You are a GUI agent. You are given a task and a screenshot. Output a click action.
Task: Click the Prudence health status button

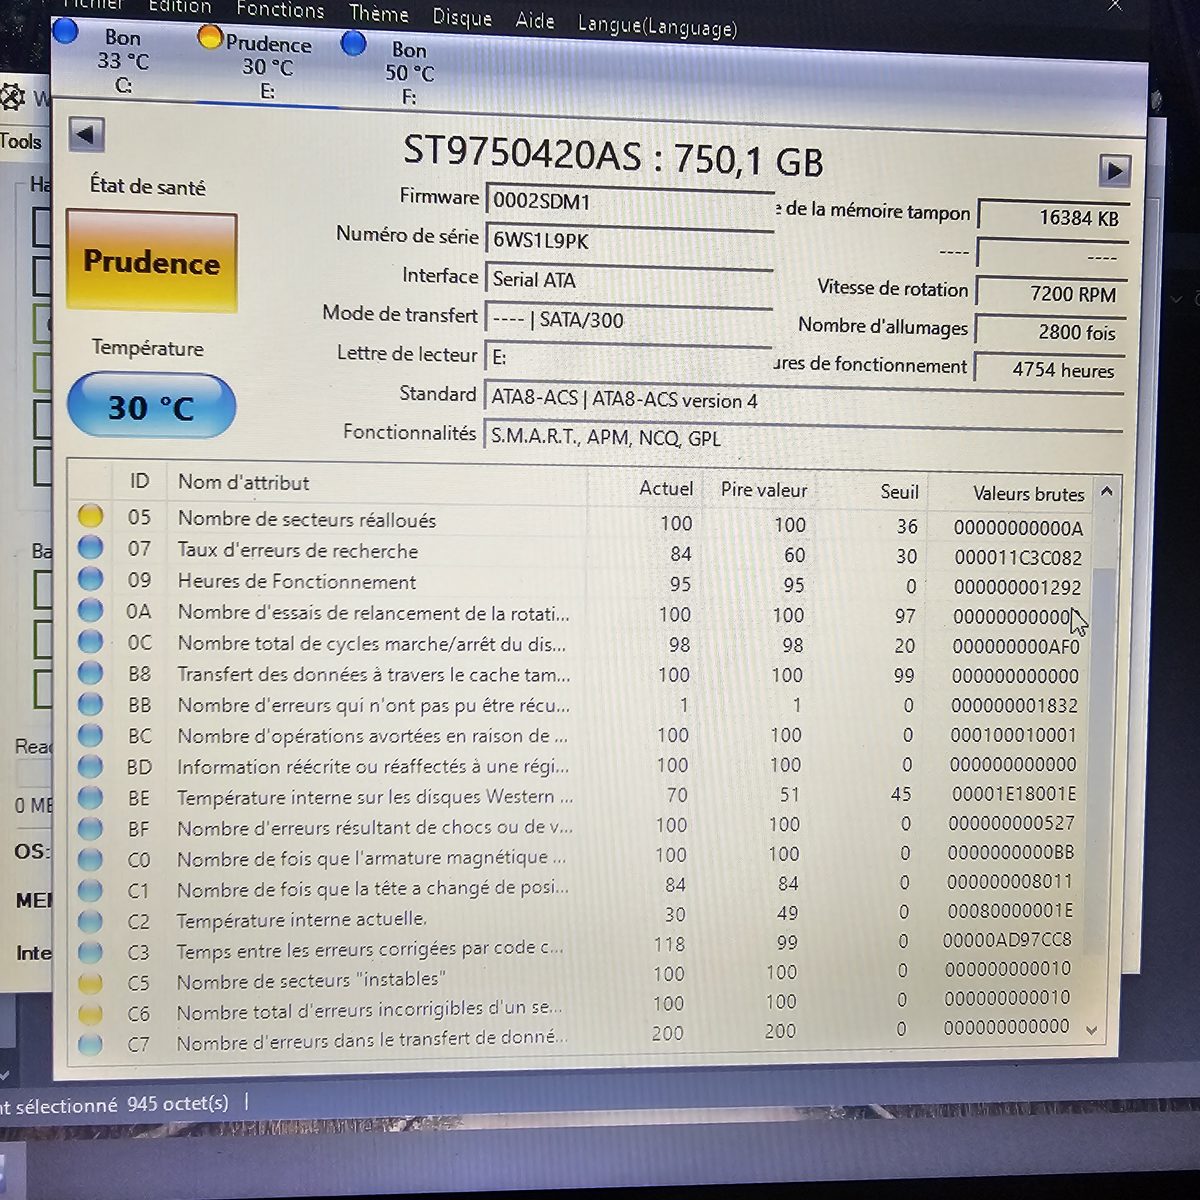tap(152, 262)
